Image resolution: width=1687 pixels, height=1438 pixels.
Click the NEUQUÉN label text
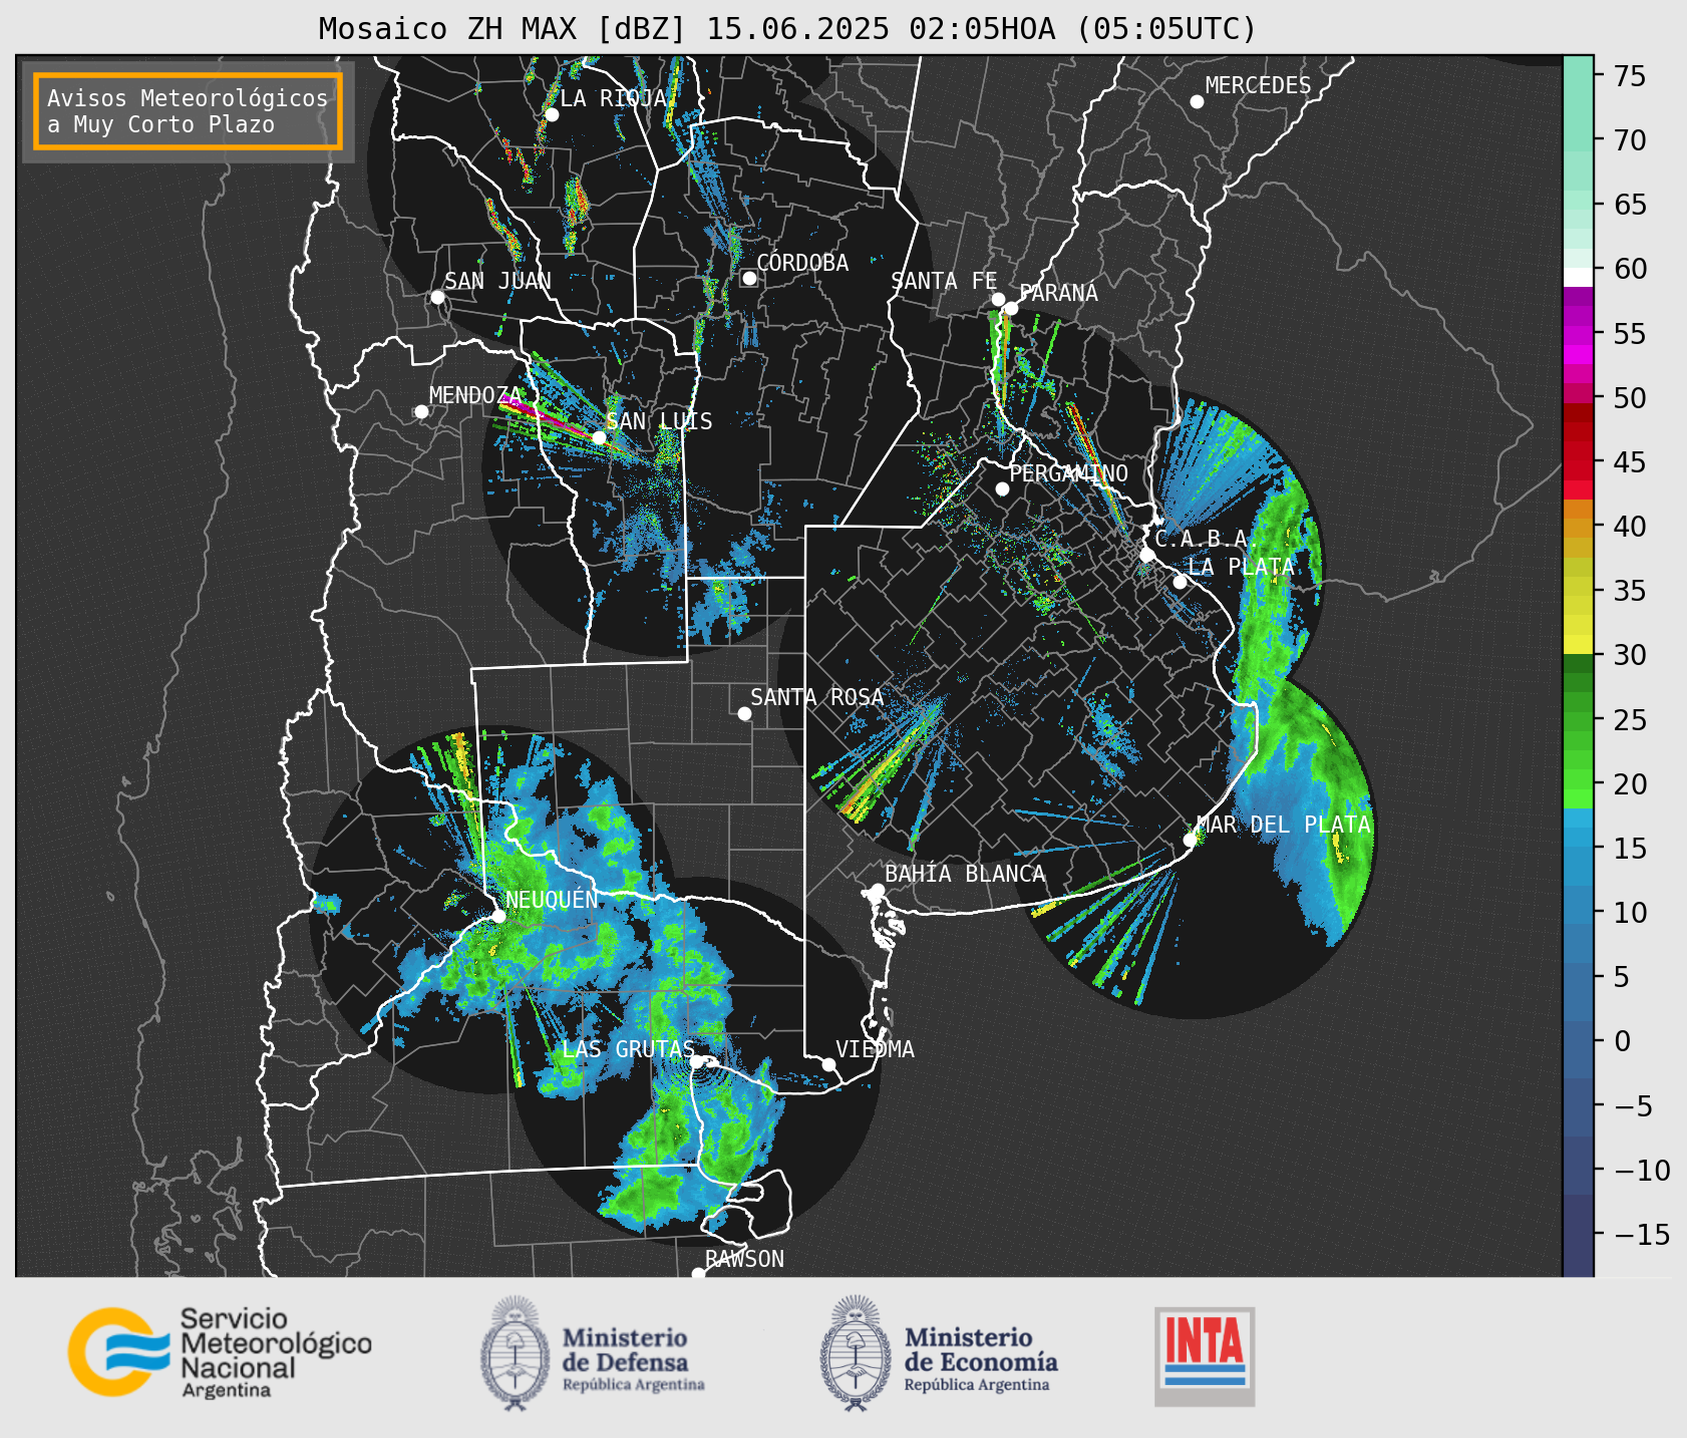tap(552, 899)
